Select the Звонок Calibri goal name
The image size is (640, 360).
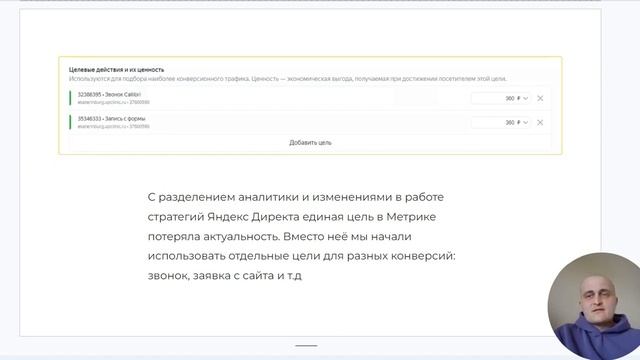(x=109, y=95)
